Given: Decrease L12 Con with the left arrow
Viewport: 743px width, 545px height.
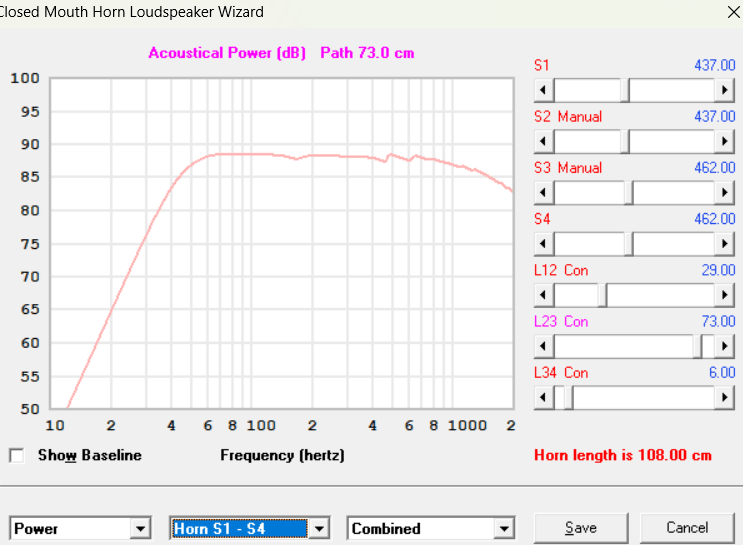Looking at the screenshot, I should tap(544, 295).
